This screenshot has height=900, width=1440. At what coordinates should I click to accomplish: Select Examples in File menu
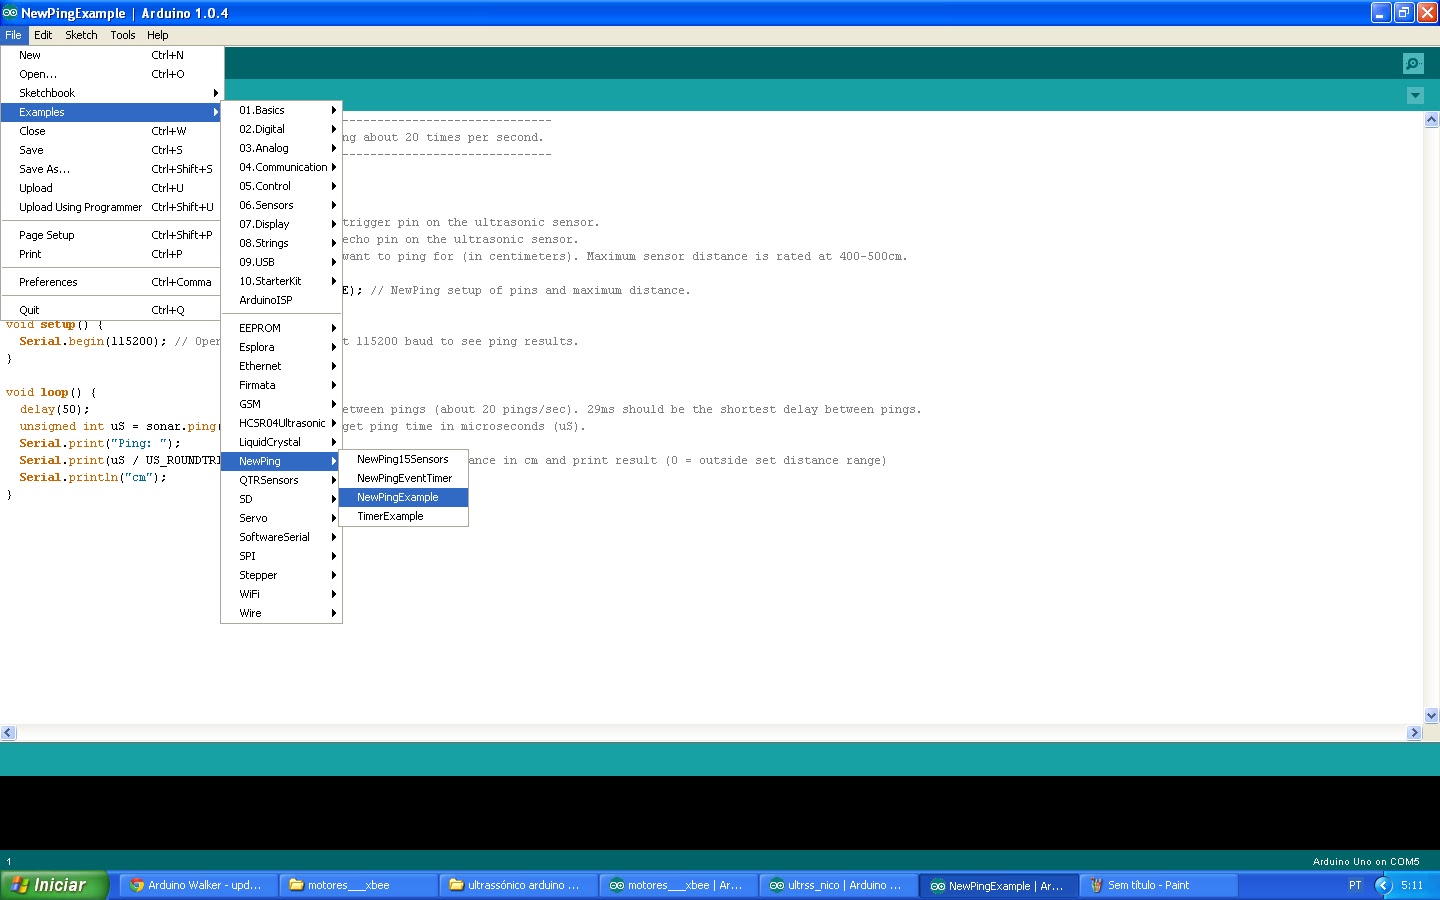[x=111, y=112]
